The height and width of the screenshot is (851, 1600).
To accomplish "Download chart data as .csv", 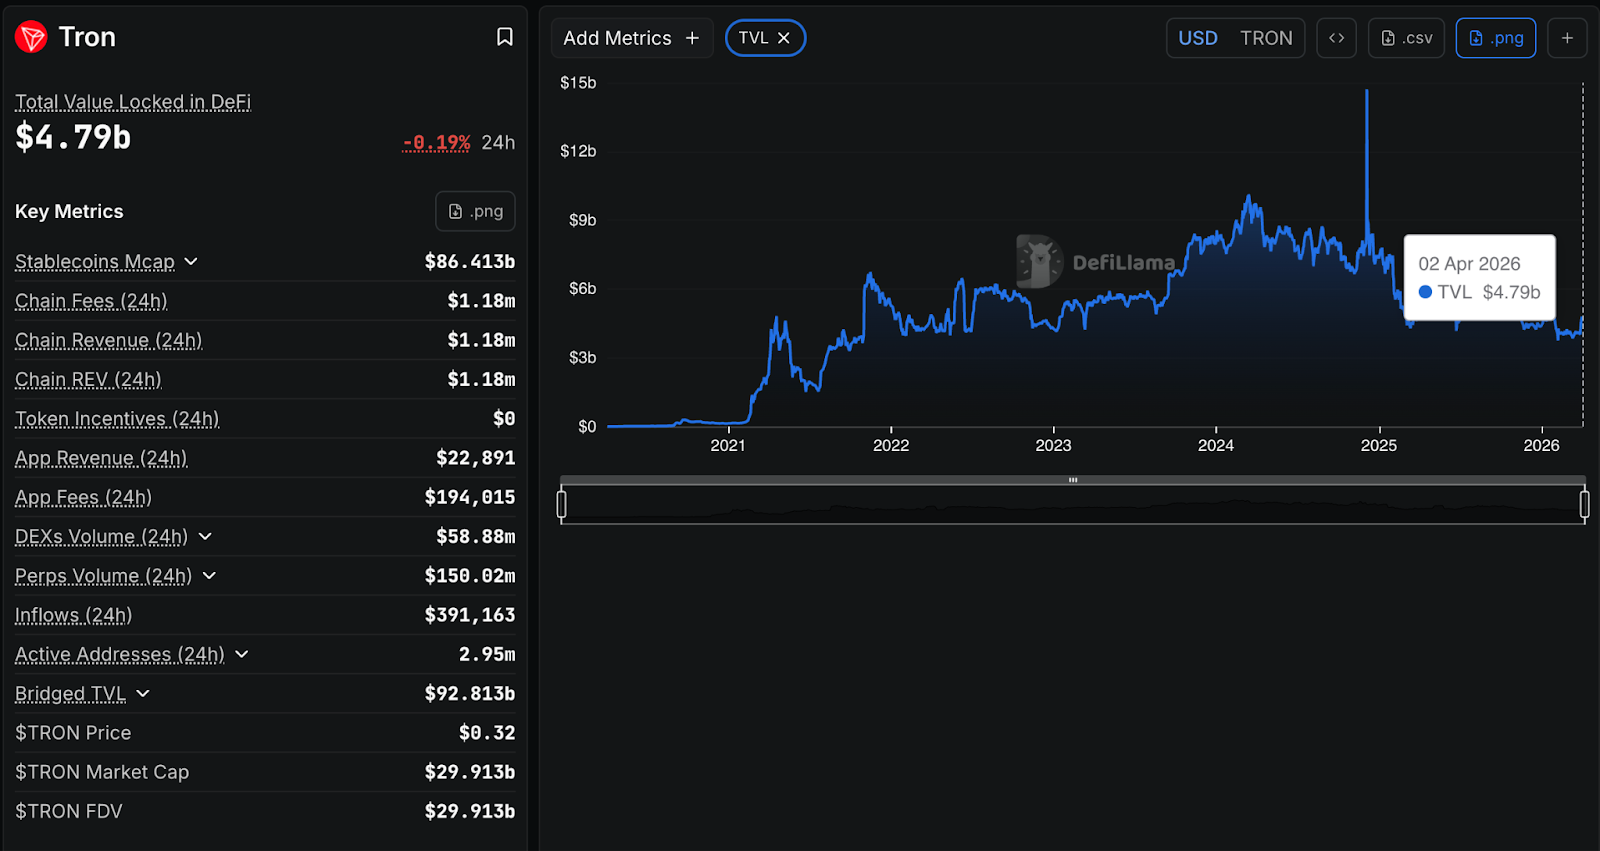I will (x=1406, y=38).
